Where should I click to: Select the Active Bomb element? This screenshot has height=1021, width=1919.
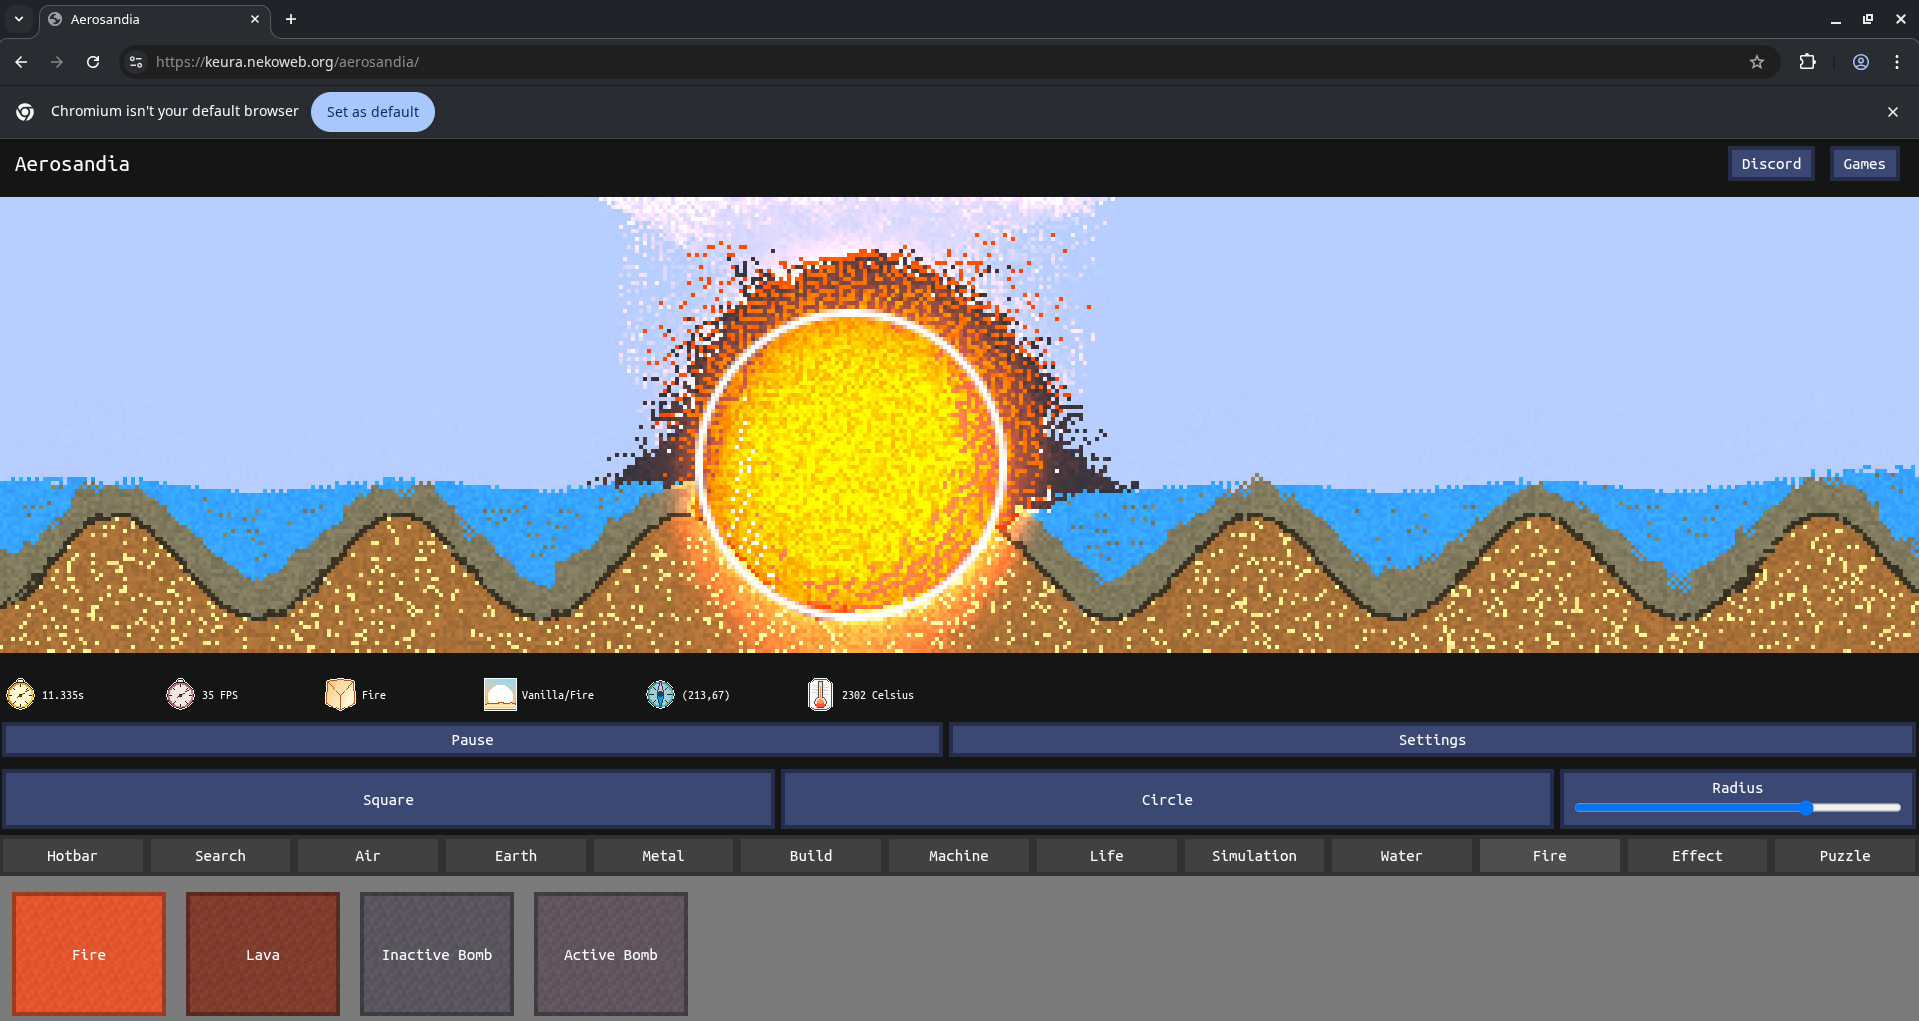(611, 954)
